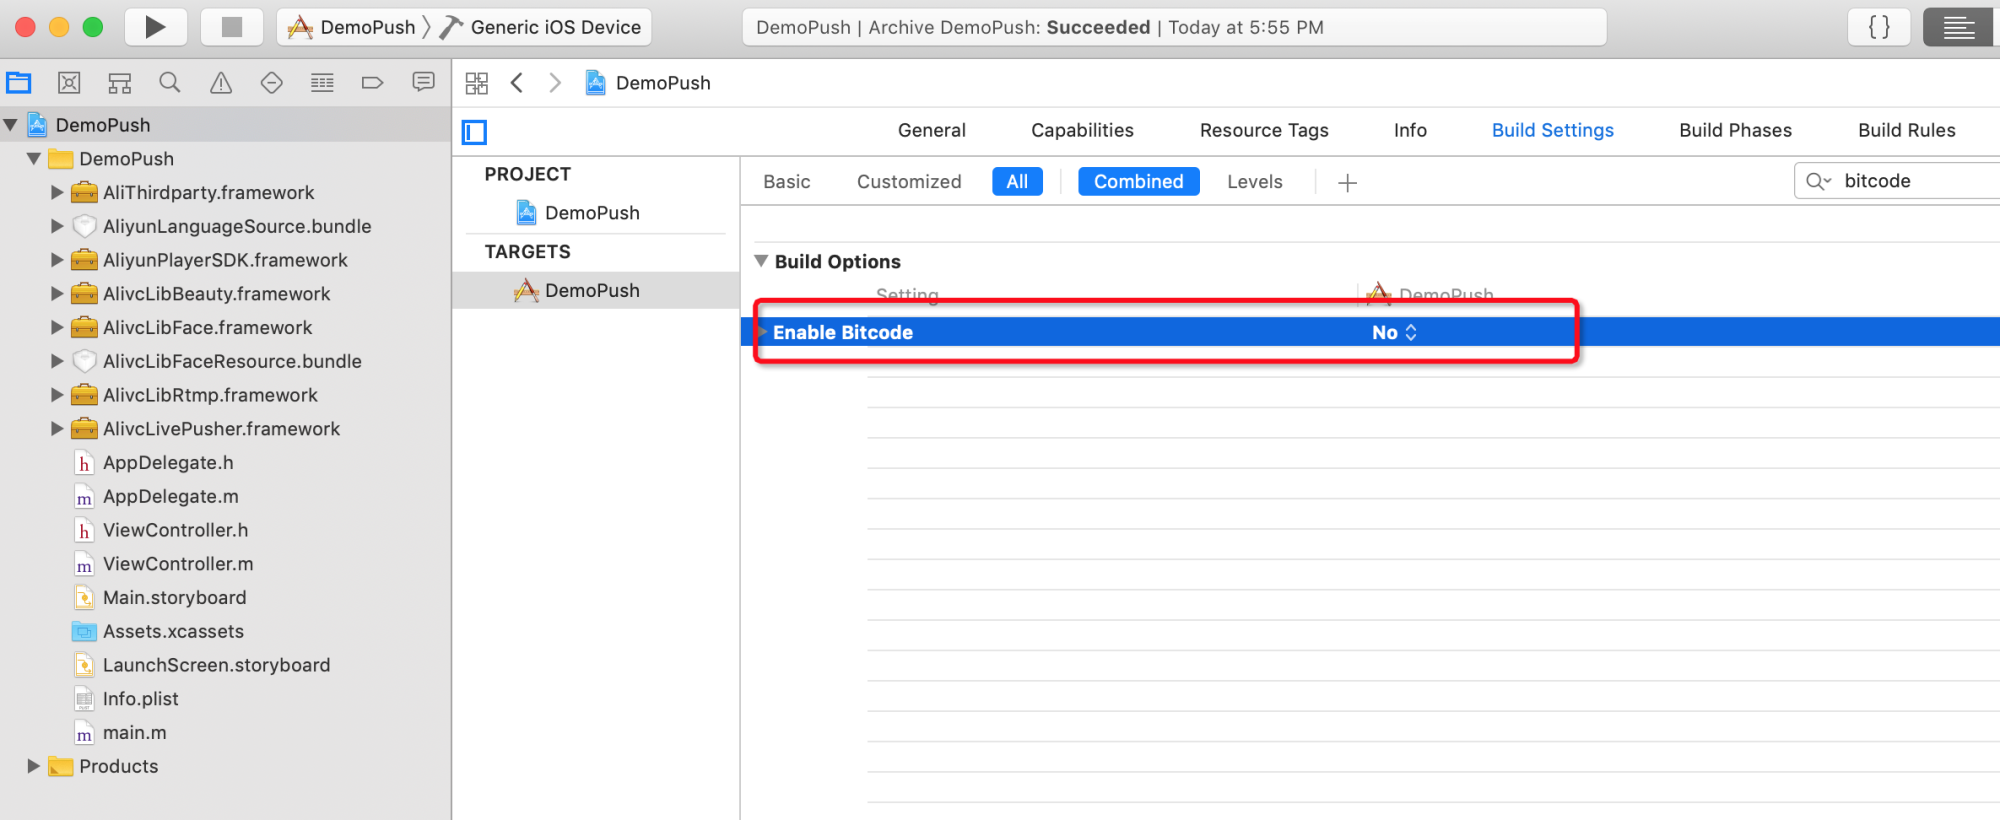Switch to the standard editor layout button
2000x820 pixels.
pos(1958,27)
